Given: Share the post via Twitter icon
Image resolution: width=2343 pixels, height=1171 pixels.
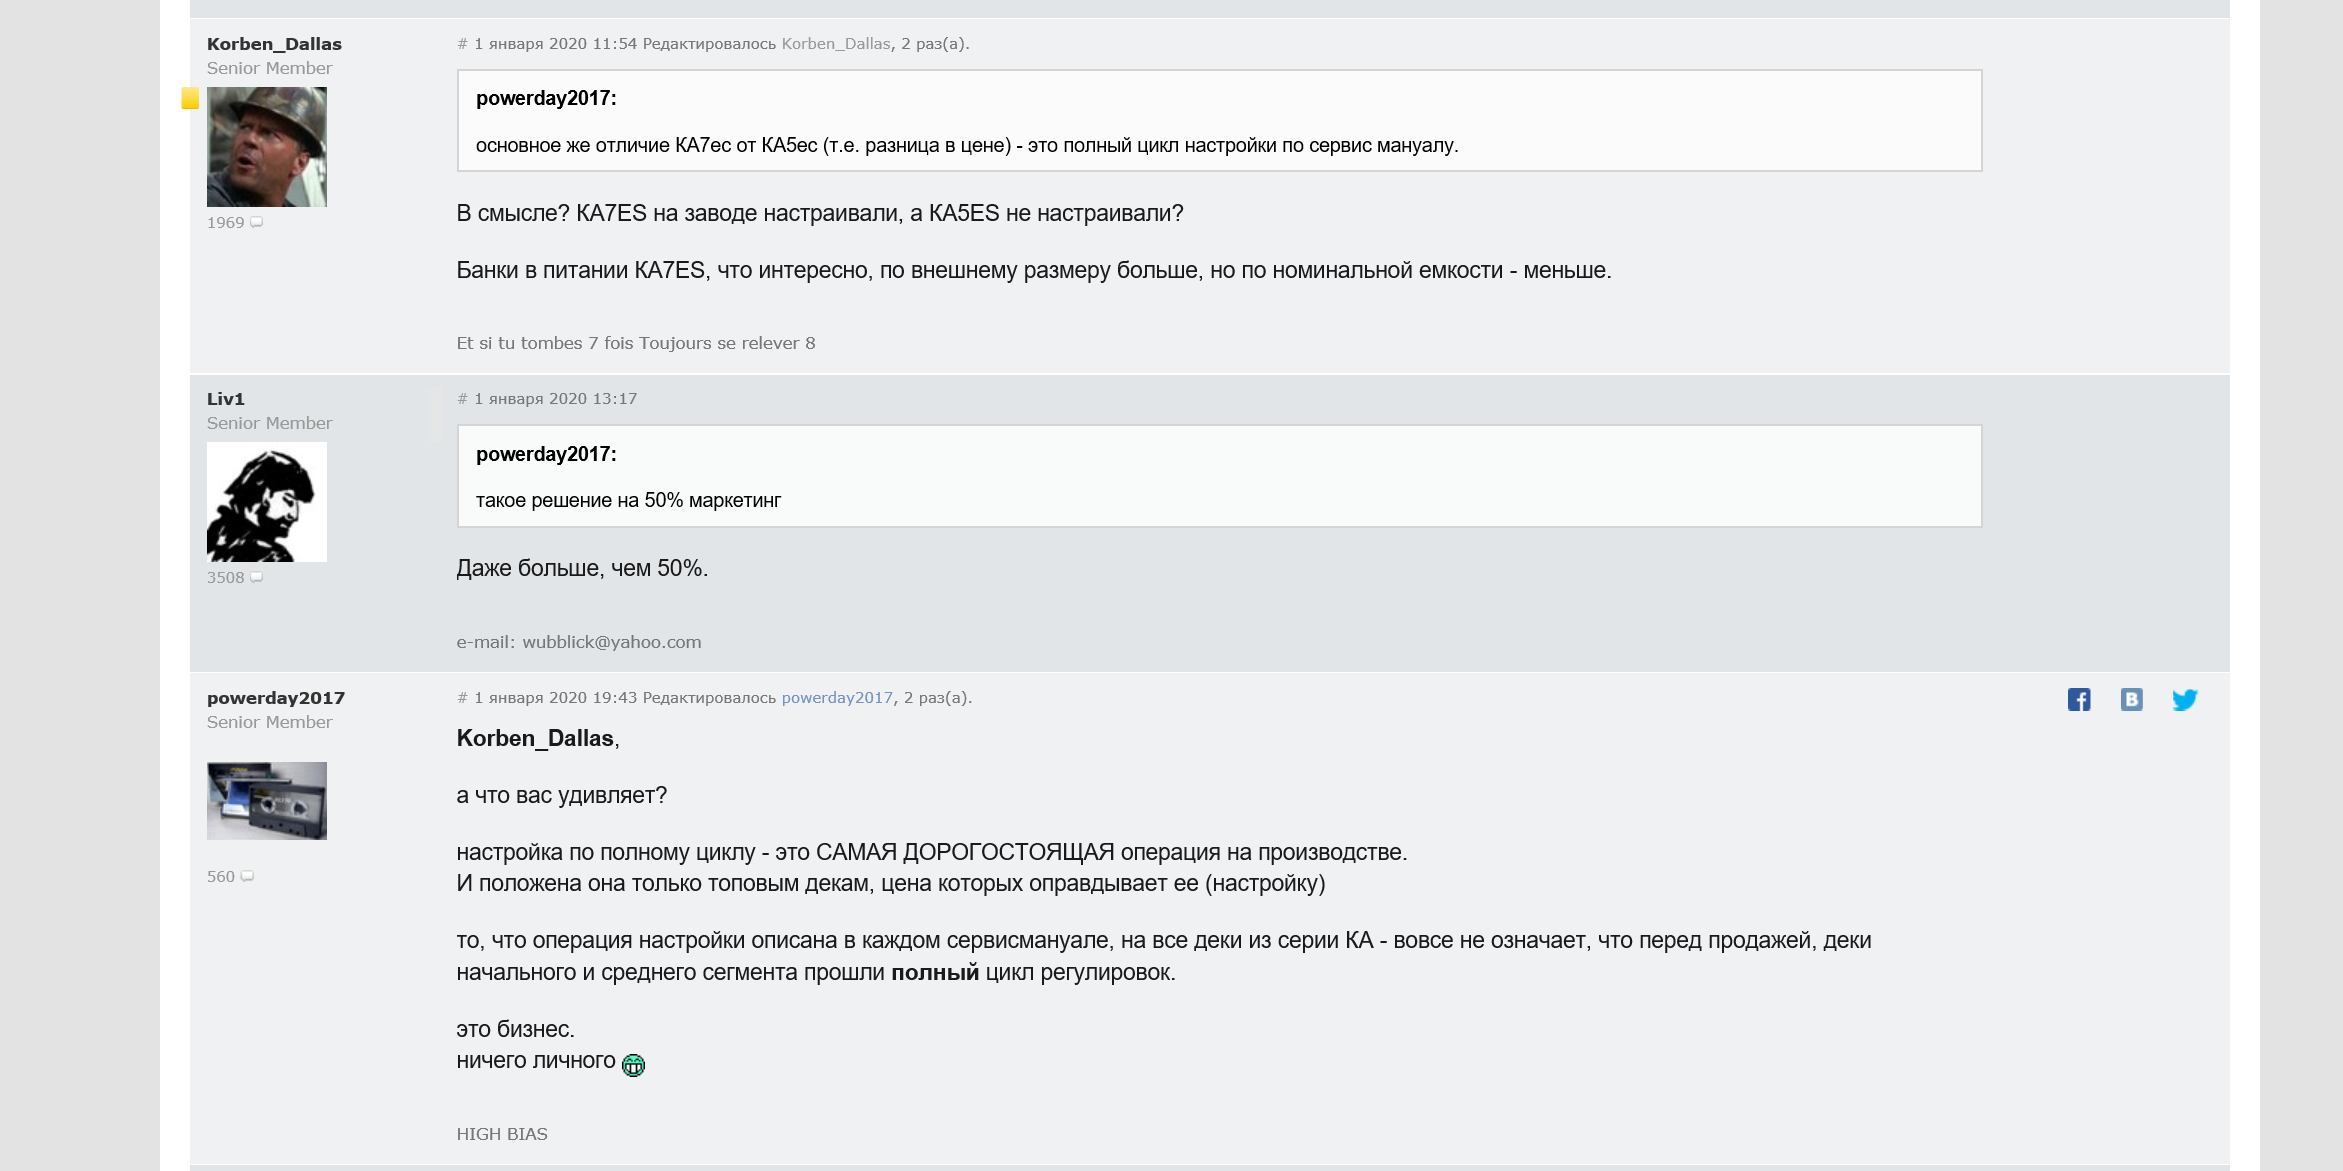Looking at the screenshot, I should coord(2184,700).
